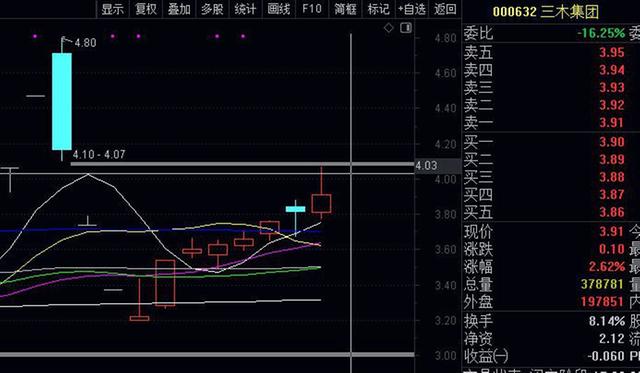Open the 多股 view
The width and height of the screenshot is (640, 373).
212,9
